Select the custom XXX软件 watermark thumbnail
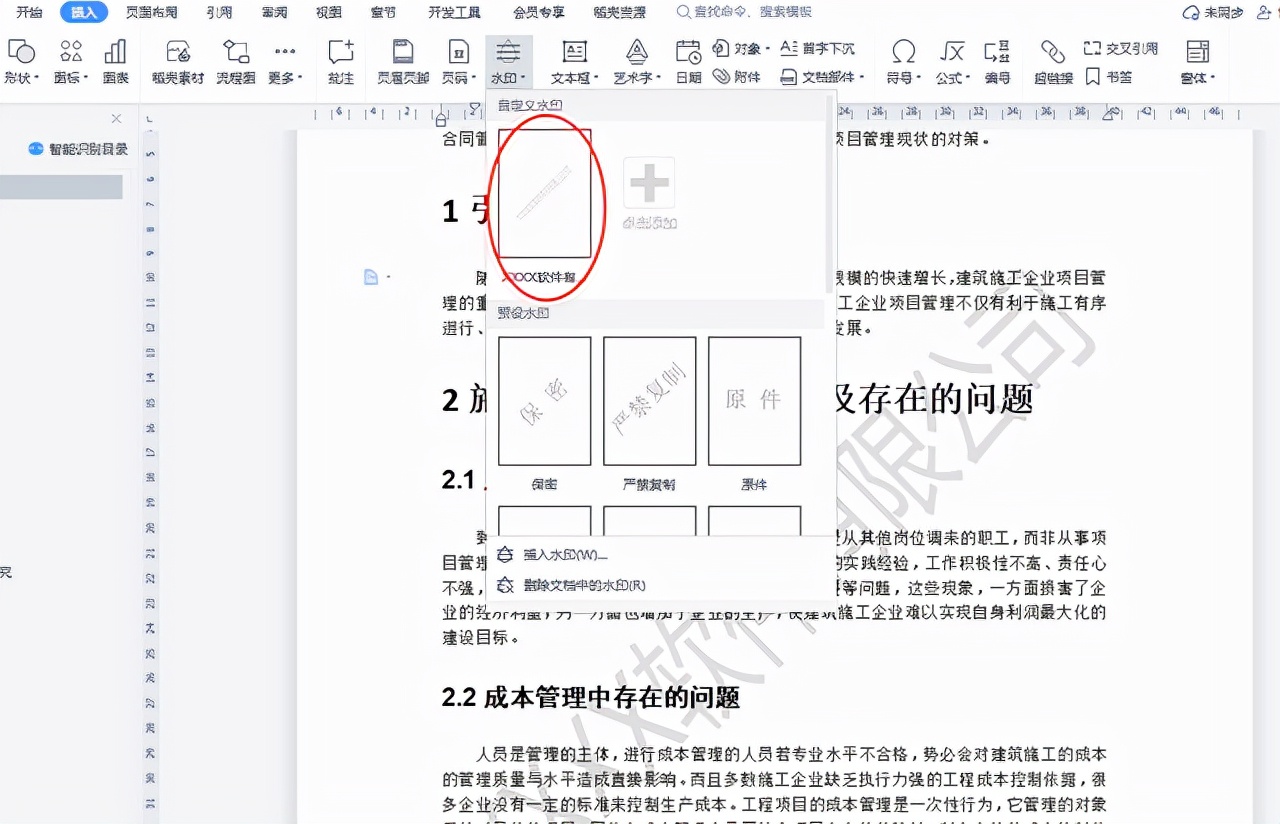This screenshot has height=824, width=1280. click(x=545, y=193)
